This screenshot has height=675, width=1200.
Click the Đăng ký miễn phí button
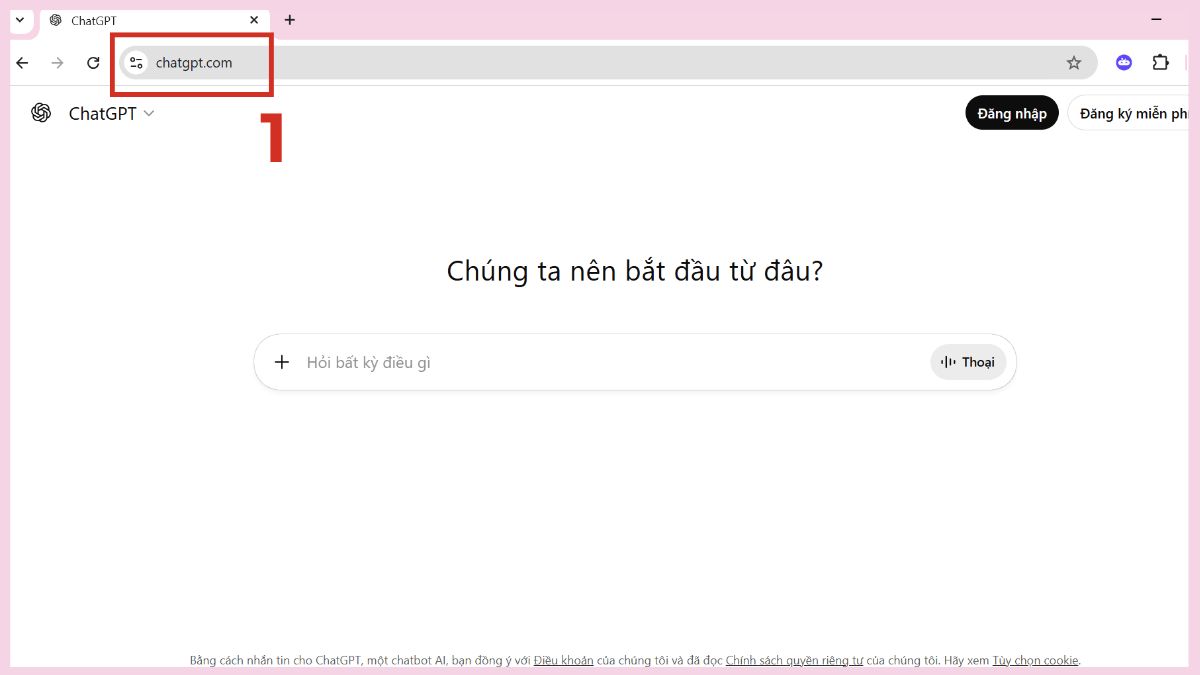[x=1135, y=113]
